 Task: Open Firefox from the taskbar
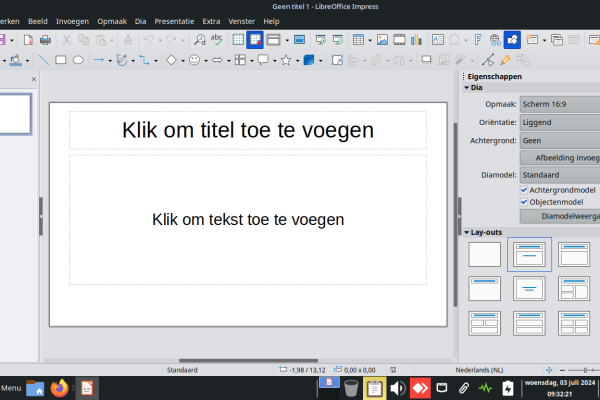point(60,388)
